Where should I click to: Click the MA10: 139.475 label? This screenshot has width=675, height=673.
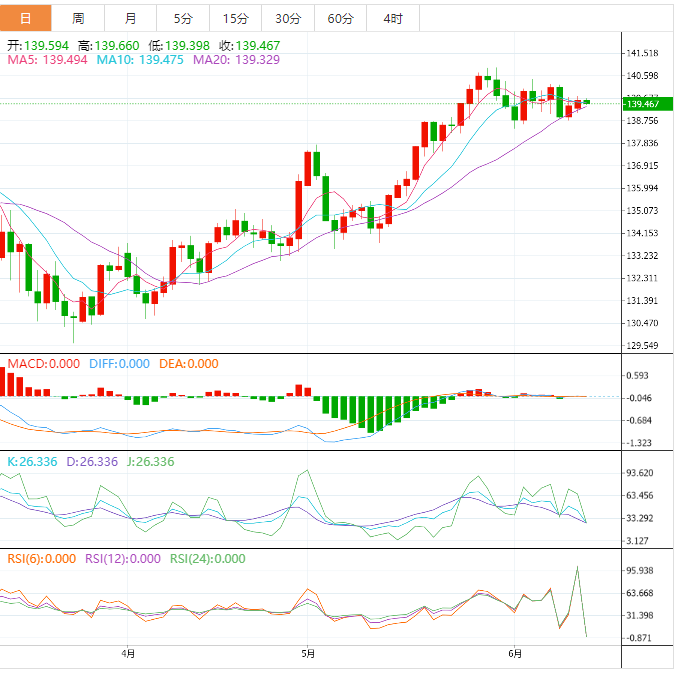pos(140,59)
